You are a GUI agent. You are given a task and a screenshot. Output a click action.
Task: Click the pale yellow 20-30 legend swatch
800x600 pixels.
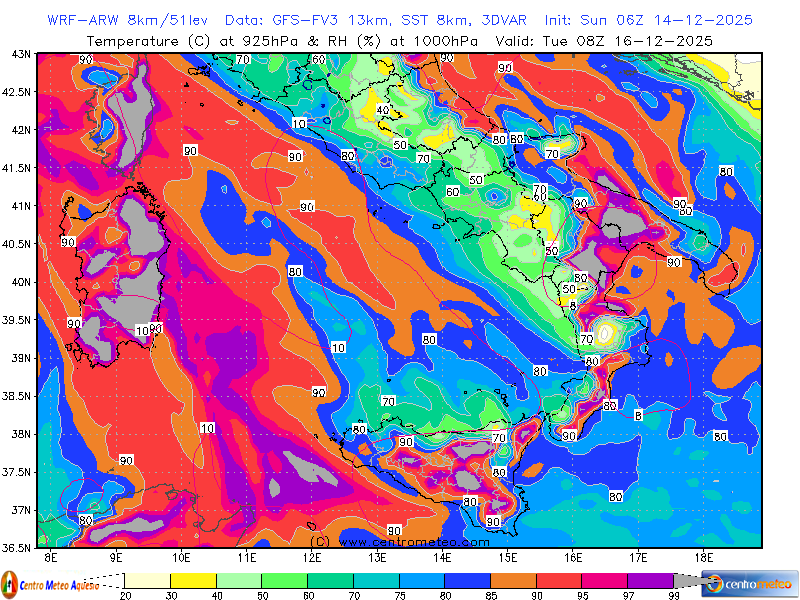147,580
